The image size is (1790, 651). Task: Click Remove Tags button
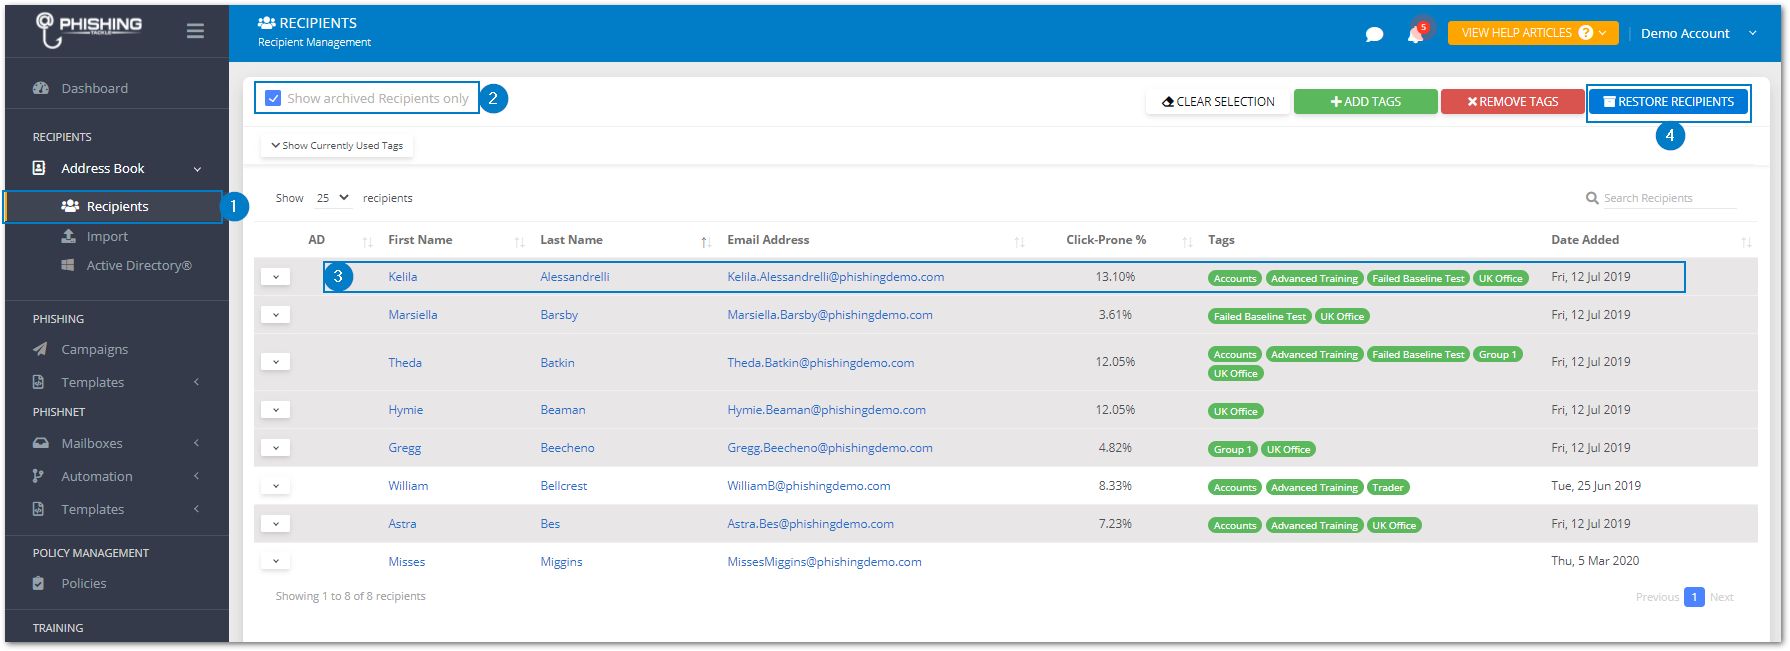click(x=1512, y=102)
